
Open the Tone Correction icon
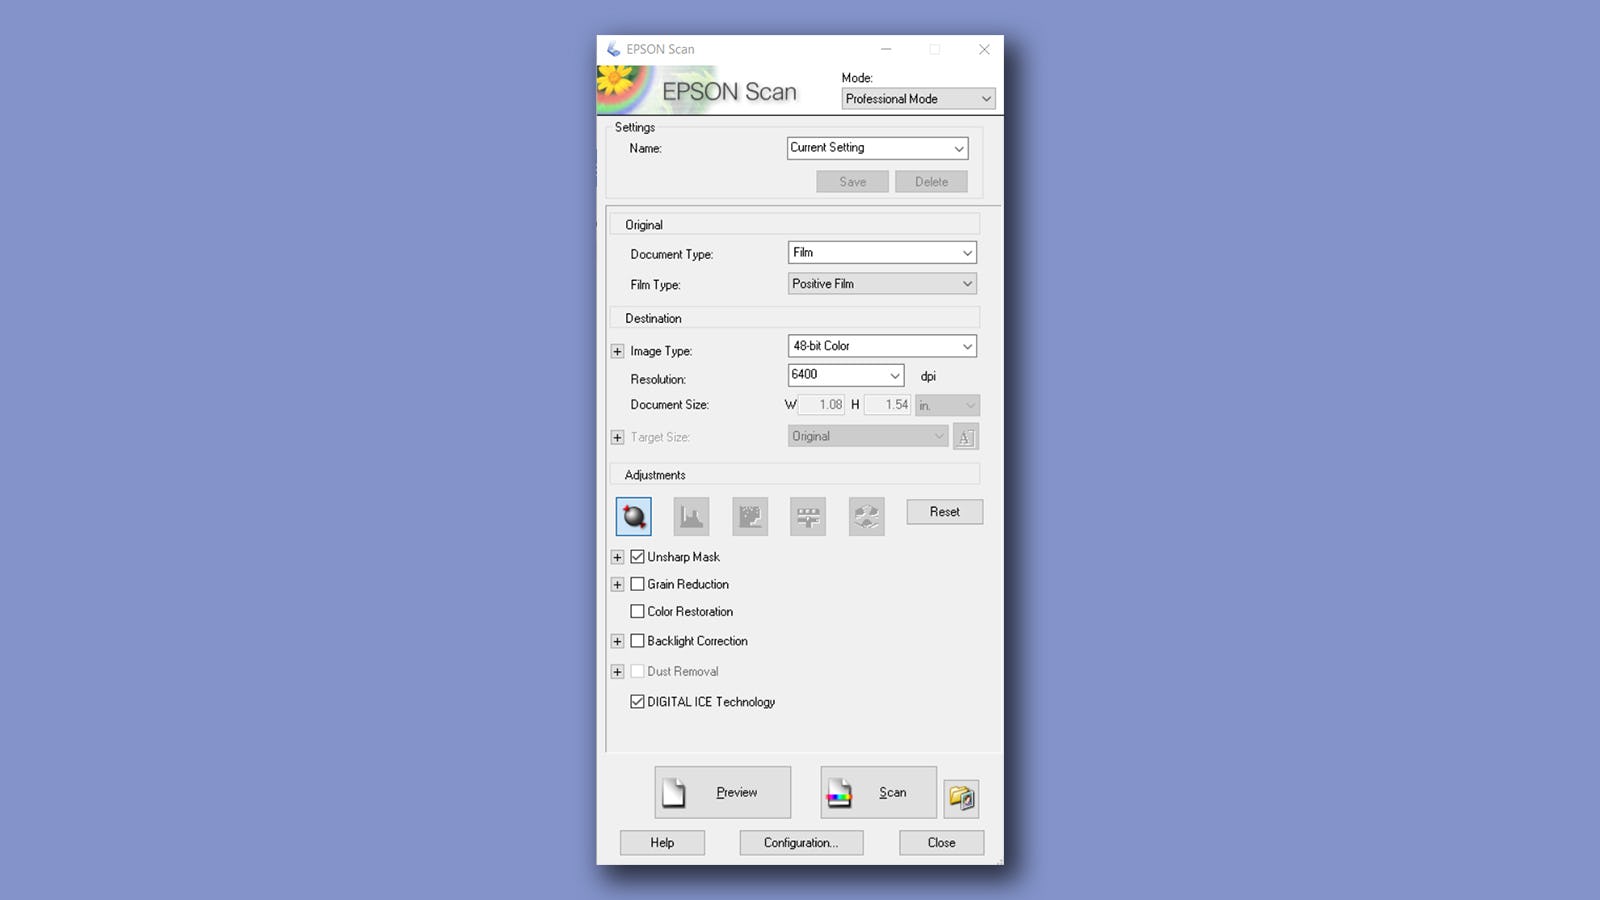click(750, 516)
